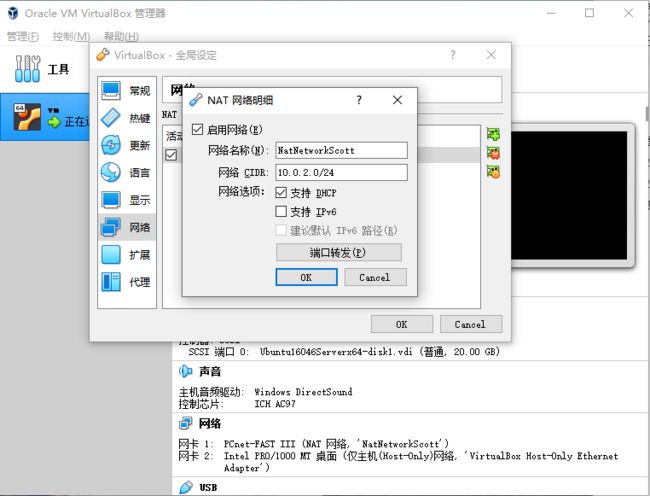This screenshot has width=650, height=496.
Task: Click the USB section header text
Action: click(x=208, y=487)
